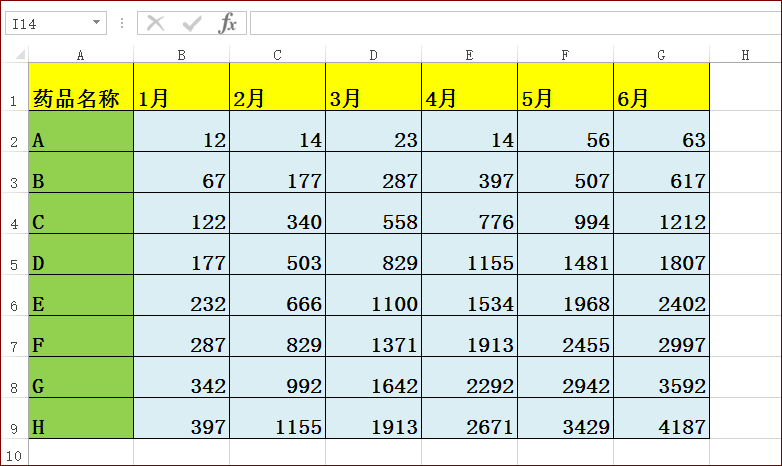
Task: Click the cell containing 340
Action: pos(277,213)
